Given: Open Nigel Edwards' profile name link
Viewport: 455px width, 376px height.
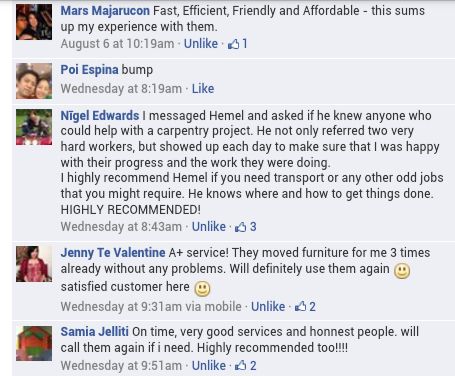Looking at the screenshot, I should [100, 116].
